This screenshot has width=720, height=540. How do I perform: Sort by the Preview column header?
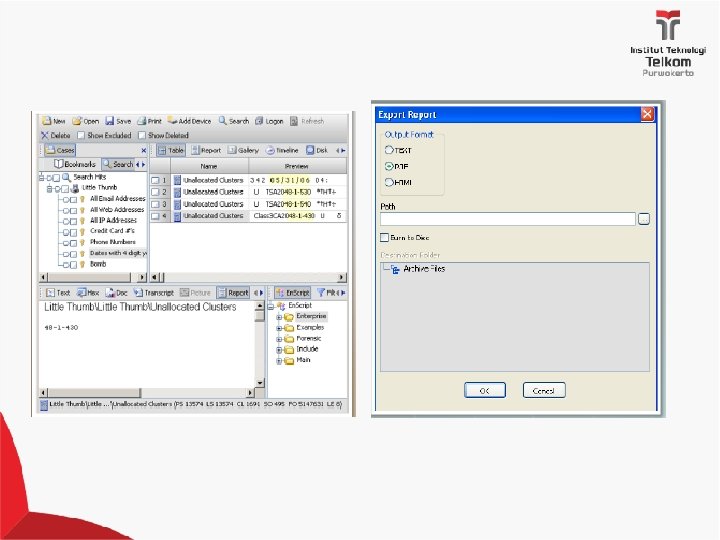pyautogui.click(x=297, y=166)
